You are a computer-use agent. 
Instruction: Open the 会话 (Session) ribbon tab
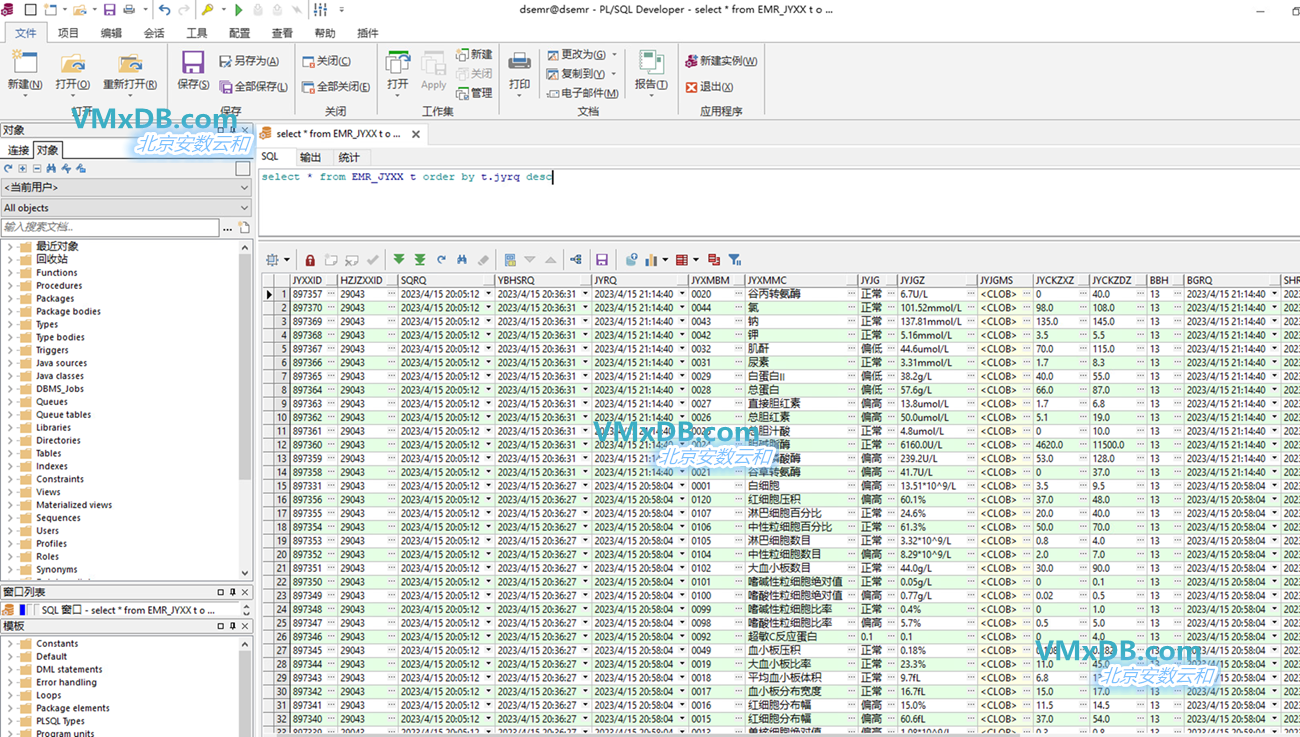pyautogui.click(x=154, y=33)
